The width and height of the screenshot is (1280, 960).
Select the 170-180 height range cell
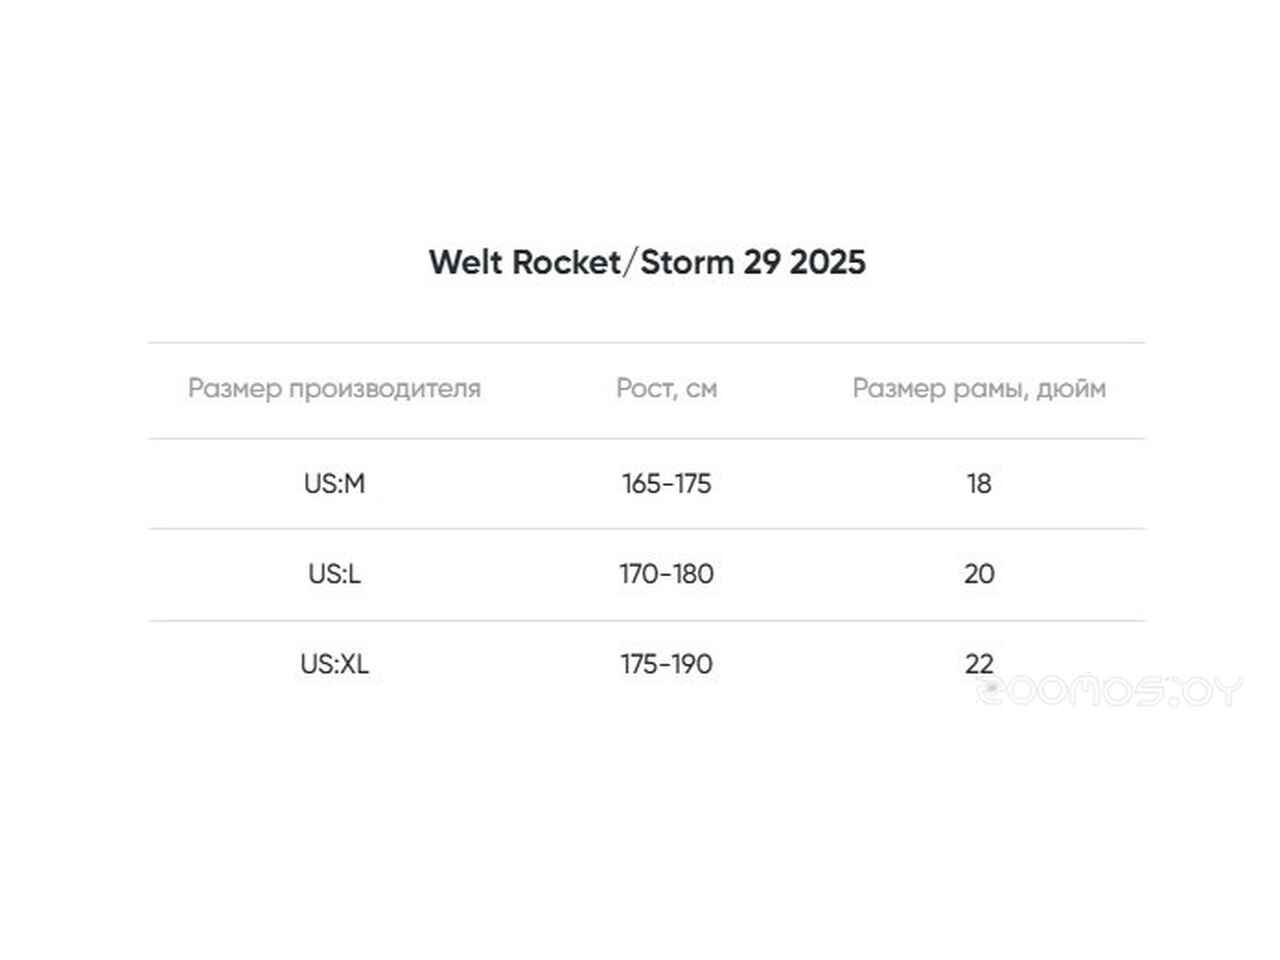(x=666, y=574)
